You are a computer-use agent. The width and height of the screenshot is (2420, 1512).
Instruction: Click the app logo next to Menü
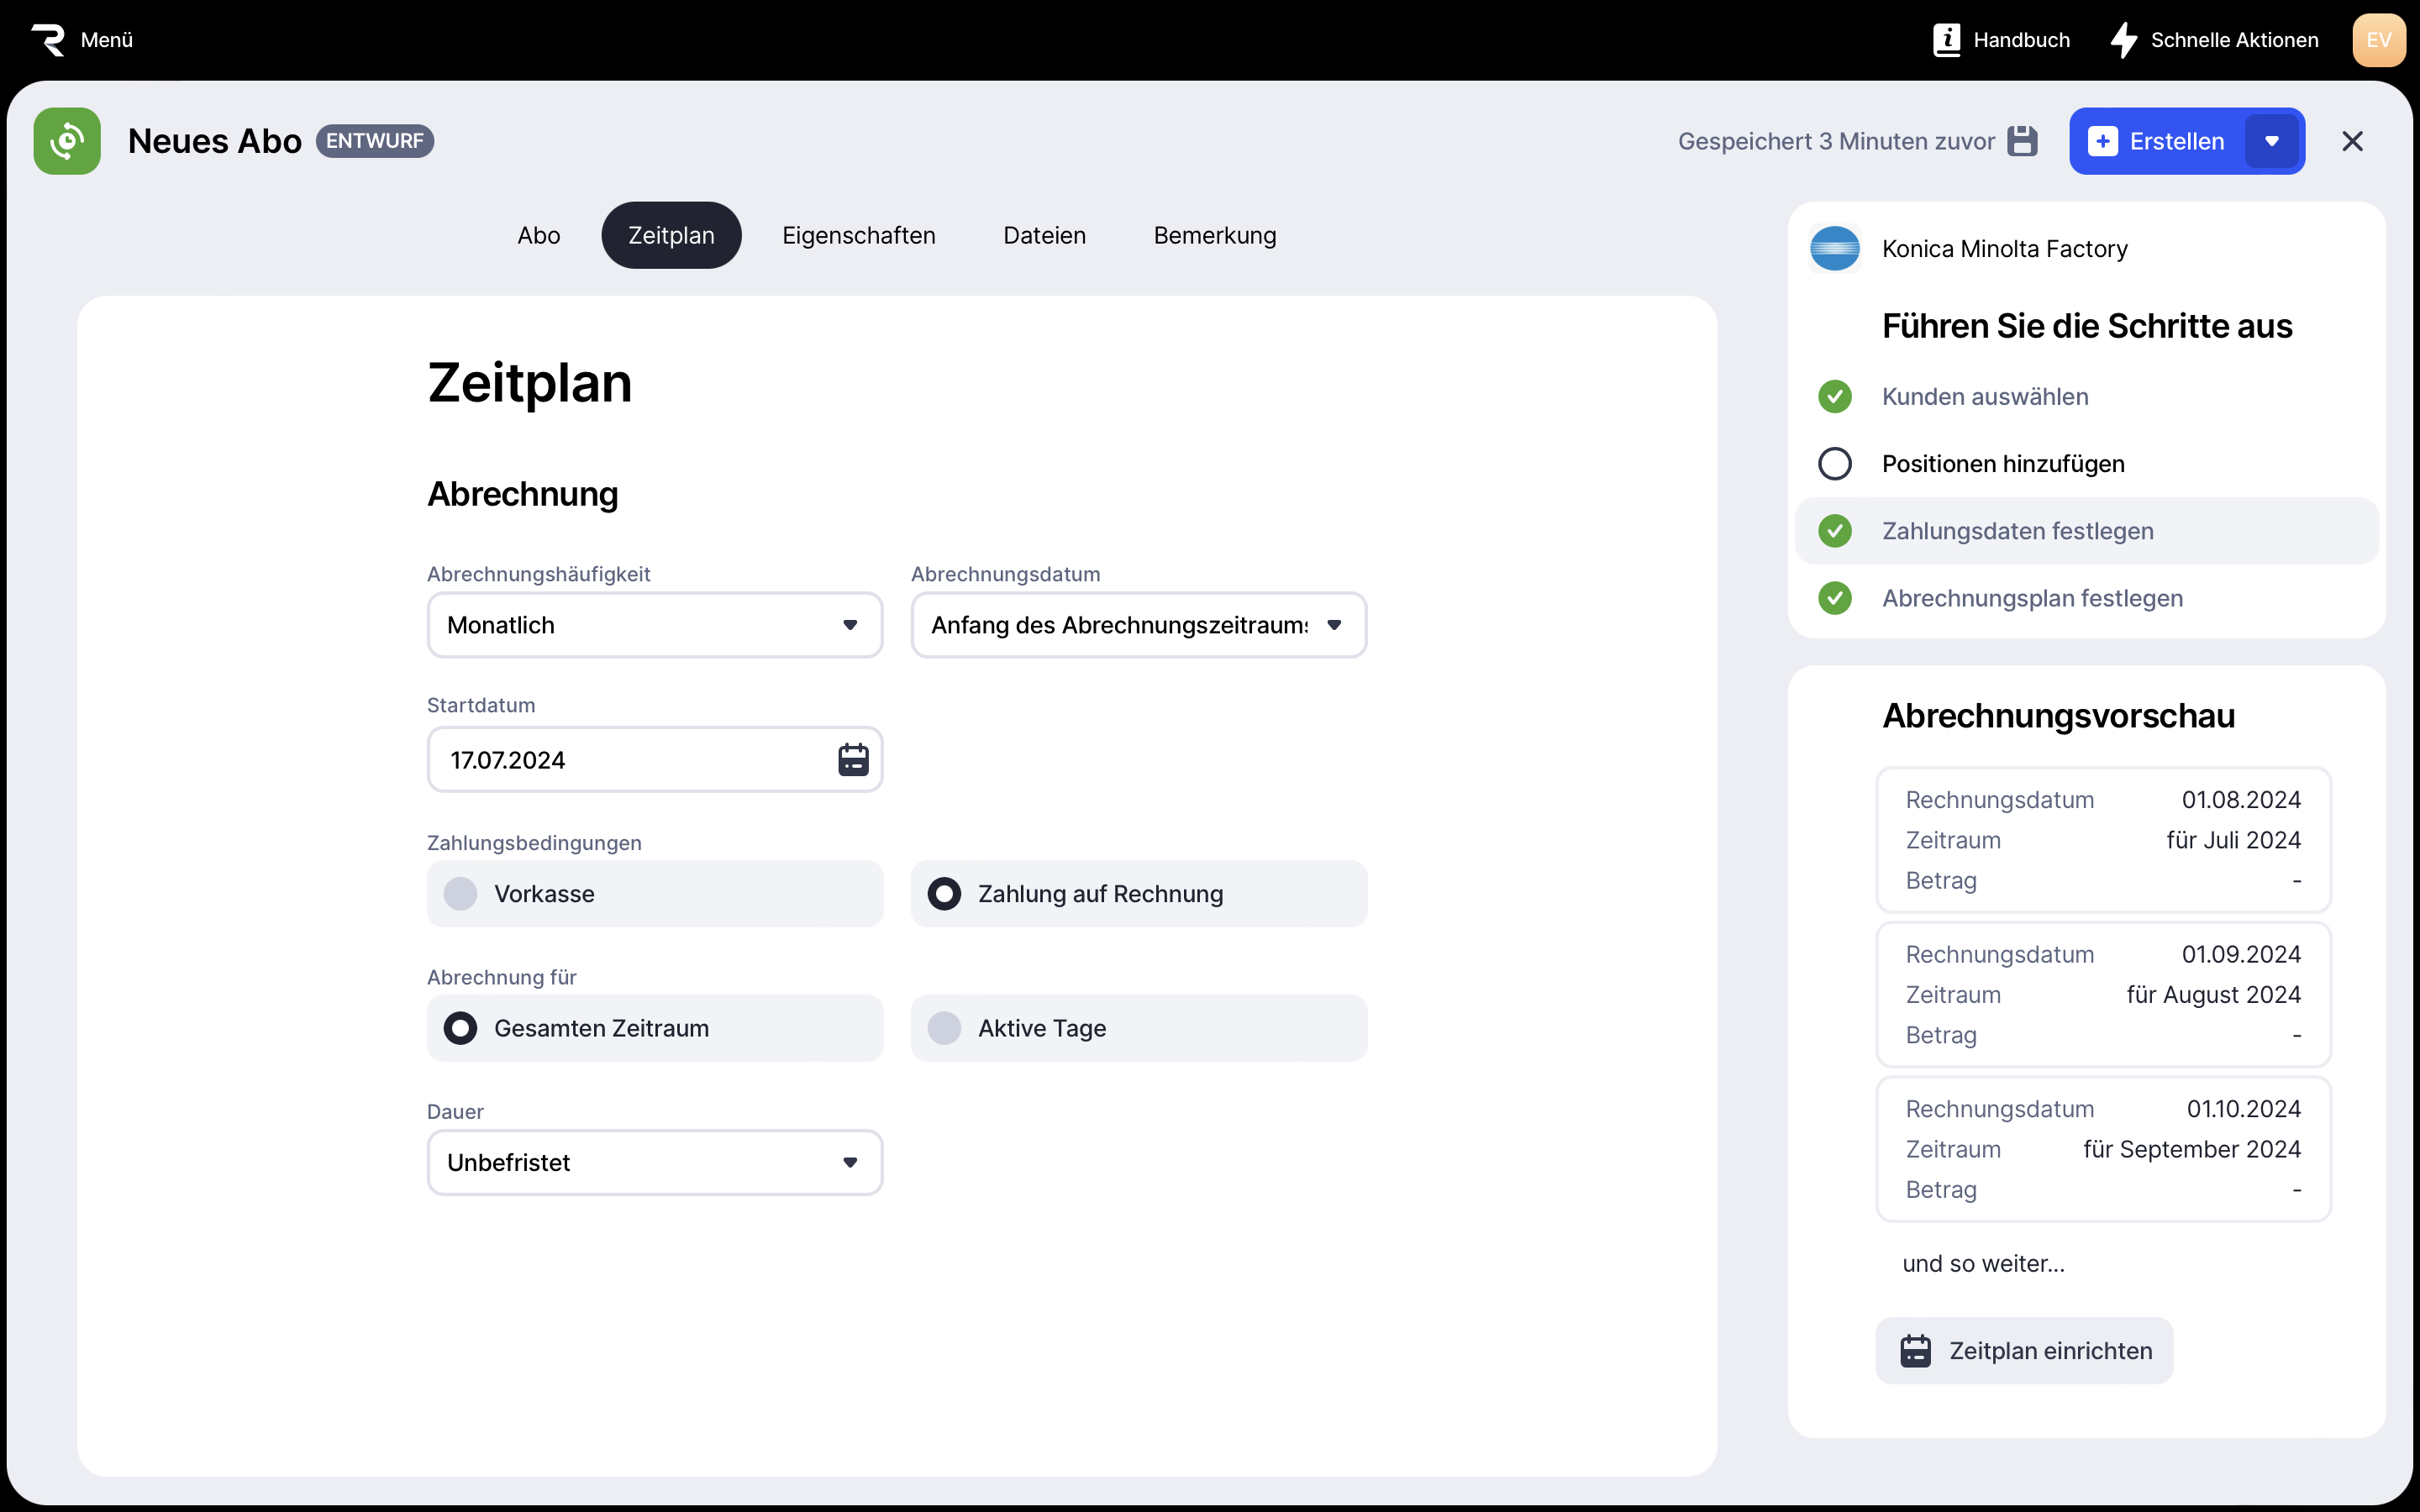pos(48,40)
